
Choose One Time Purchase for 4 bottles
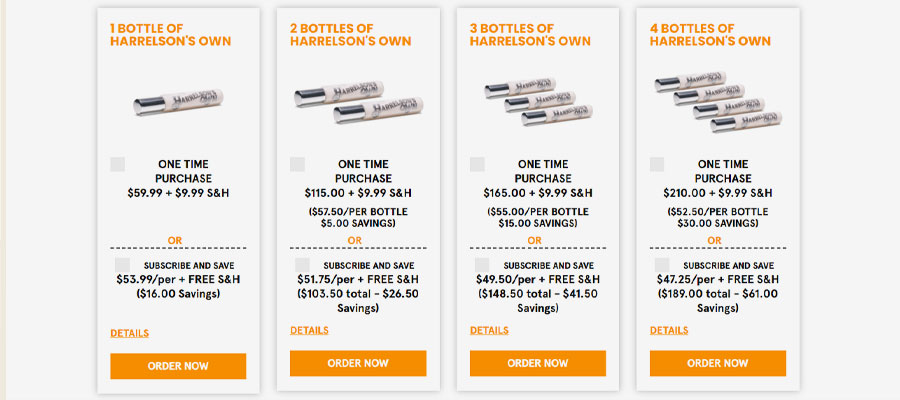657,165
